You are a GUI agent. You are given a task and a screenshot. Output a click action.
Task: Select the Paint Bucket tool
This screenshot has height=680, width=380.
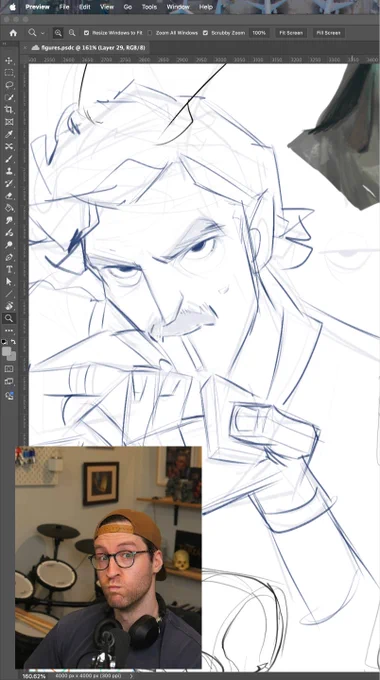[9, 208]
